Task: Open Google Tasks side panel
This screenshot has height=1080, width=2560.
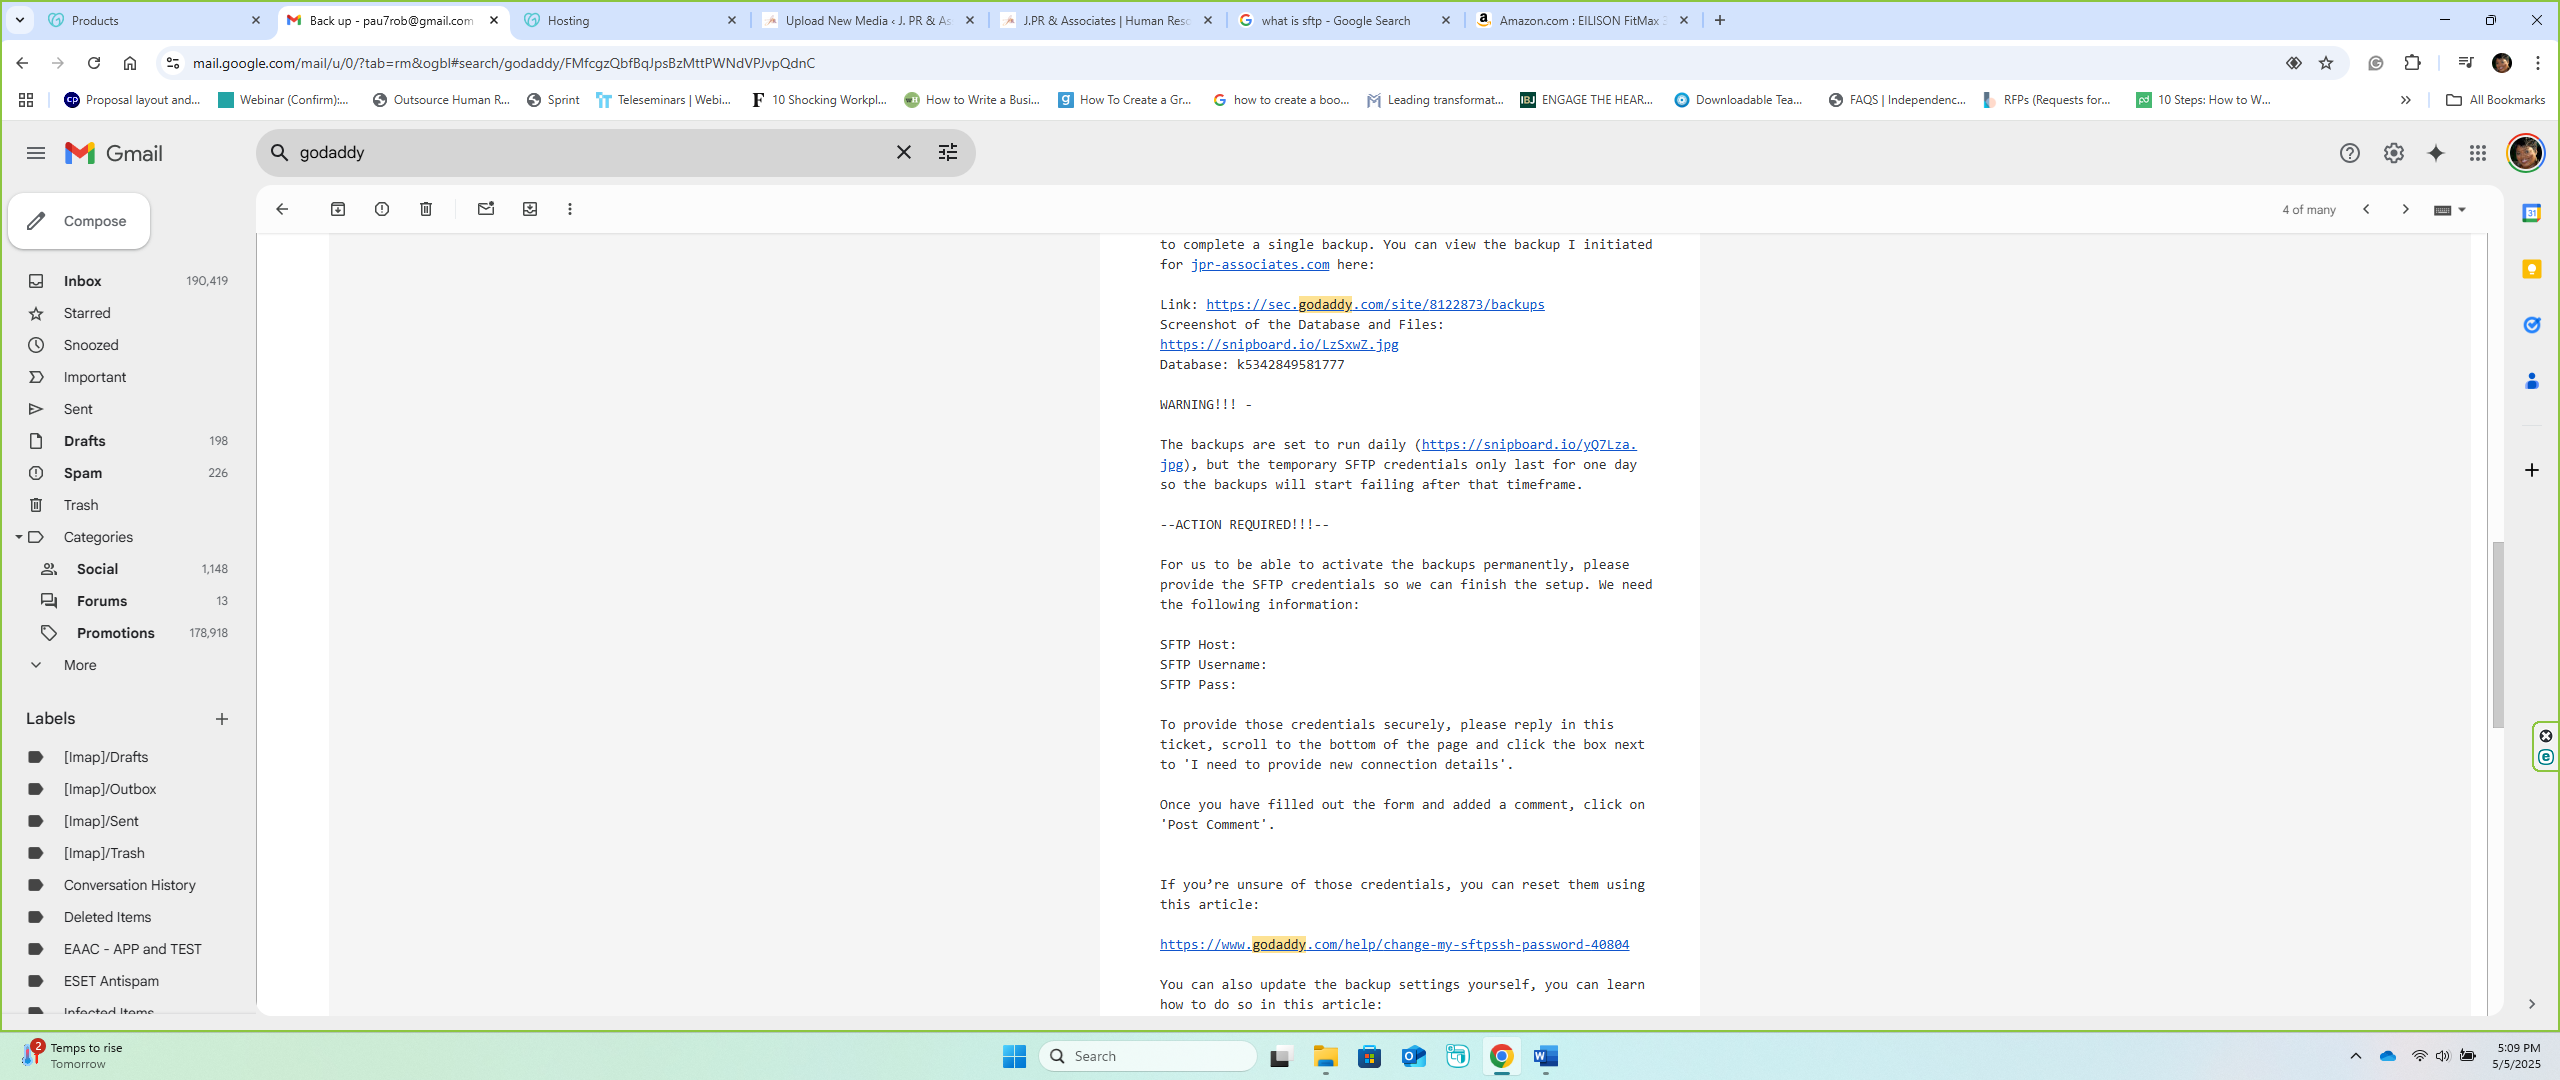Action: click(2532, 325)
